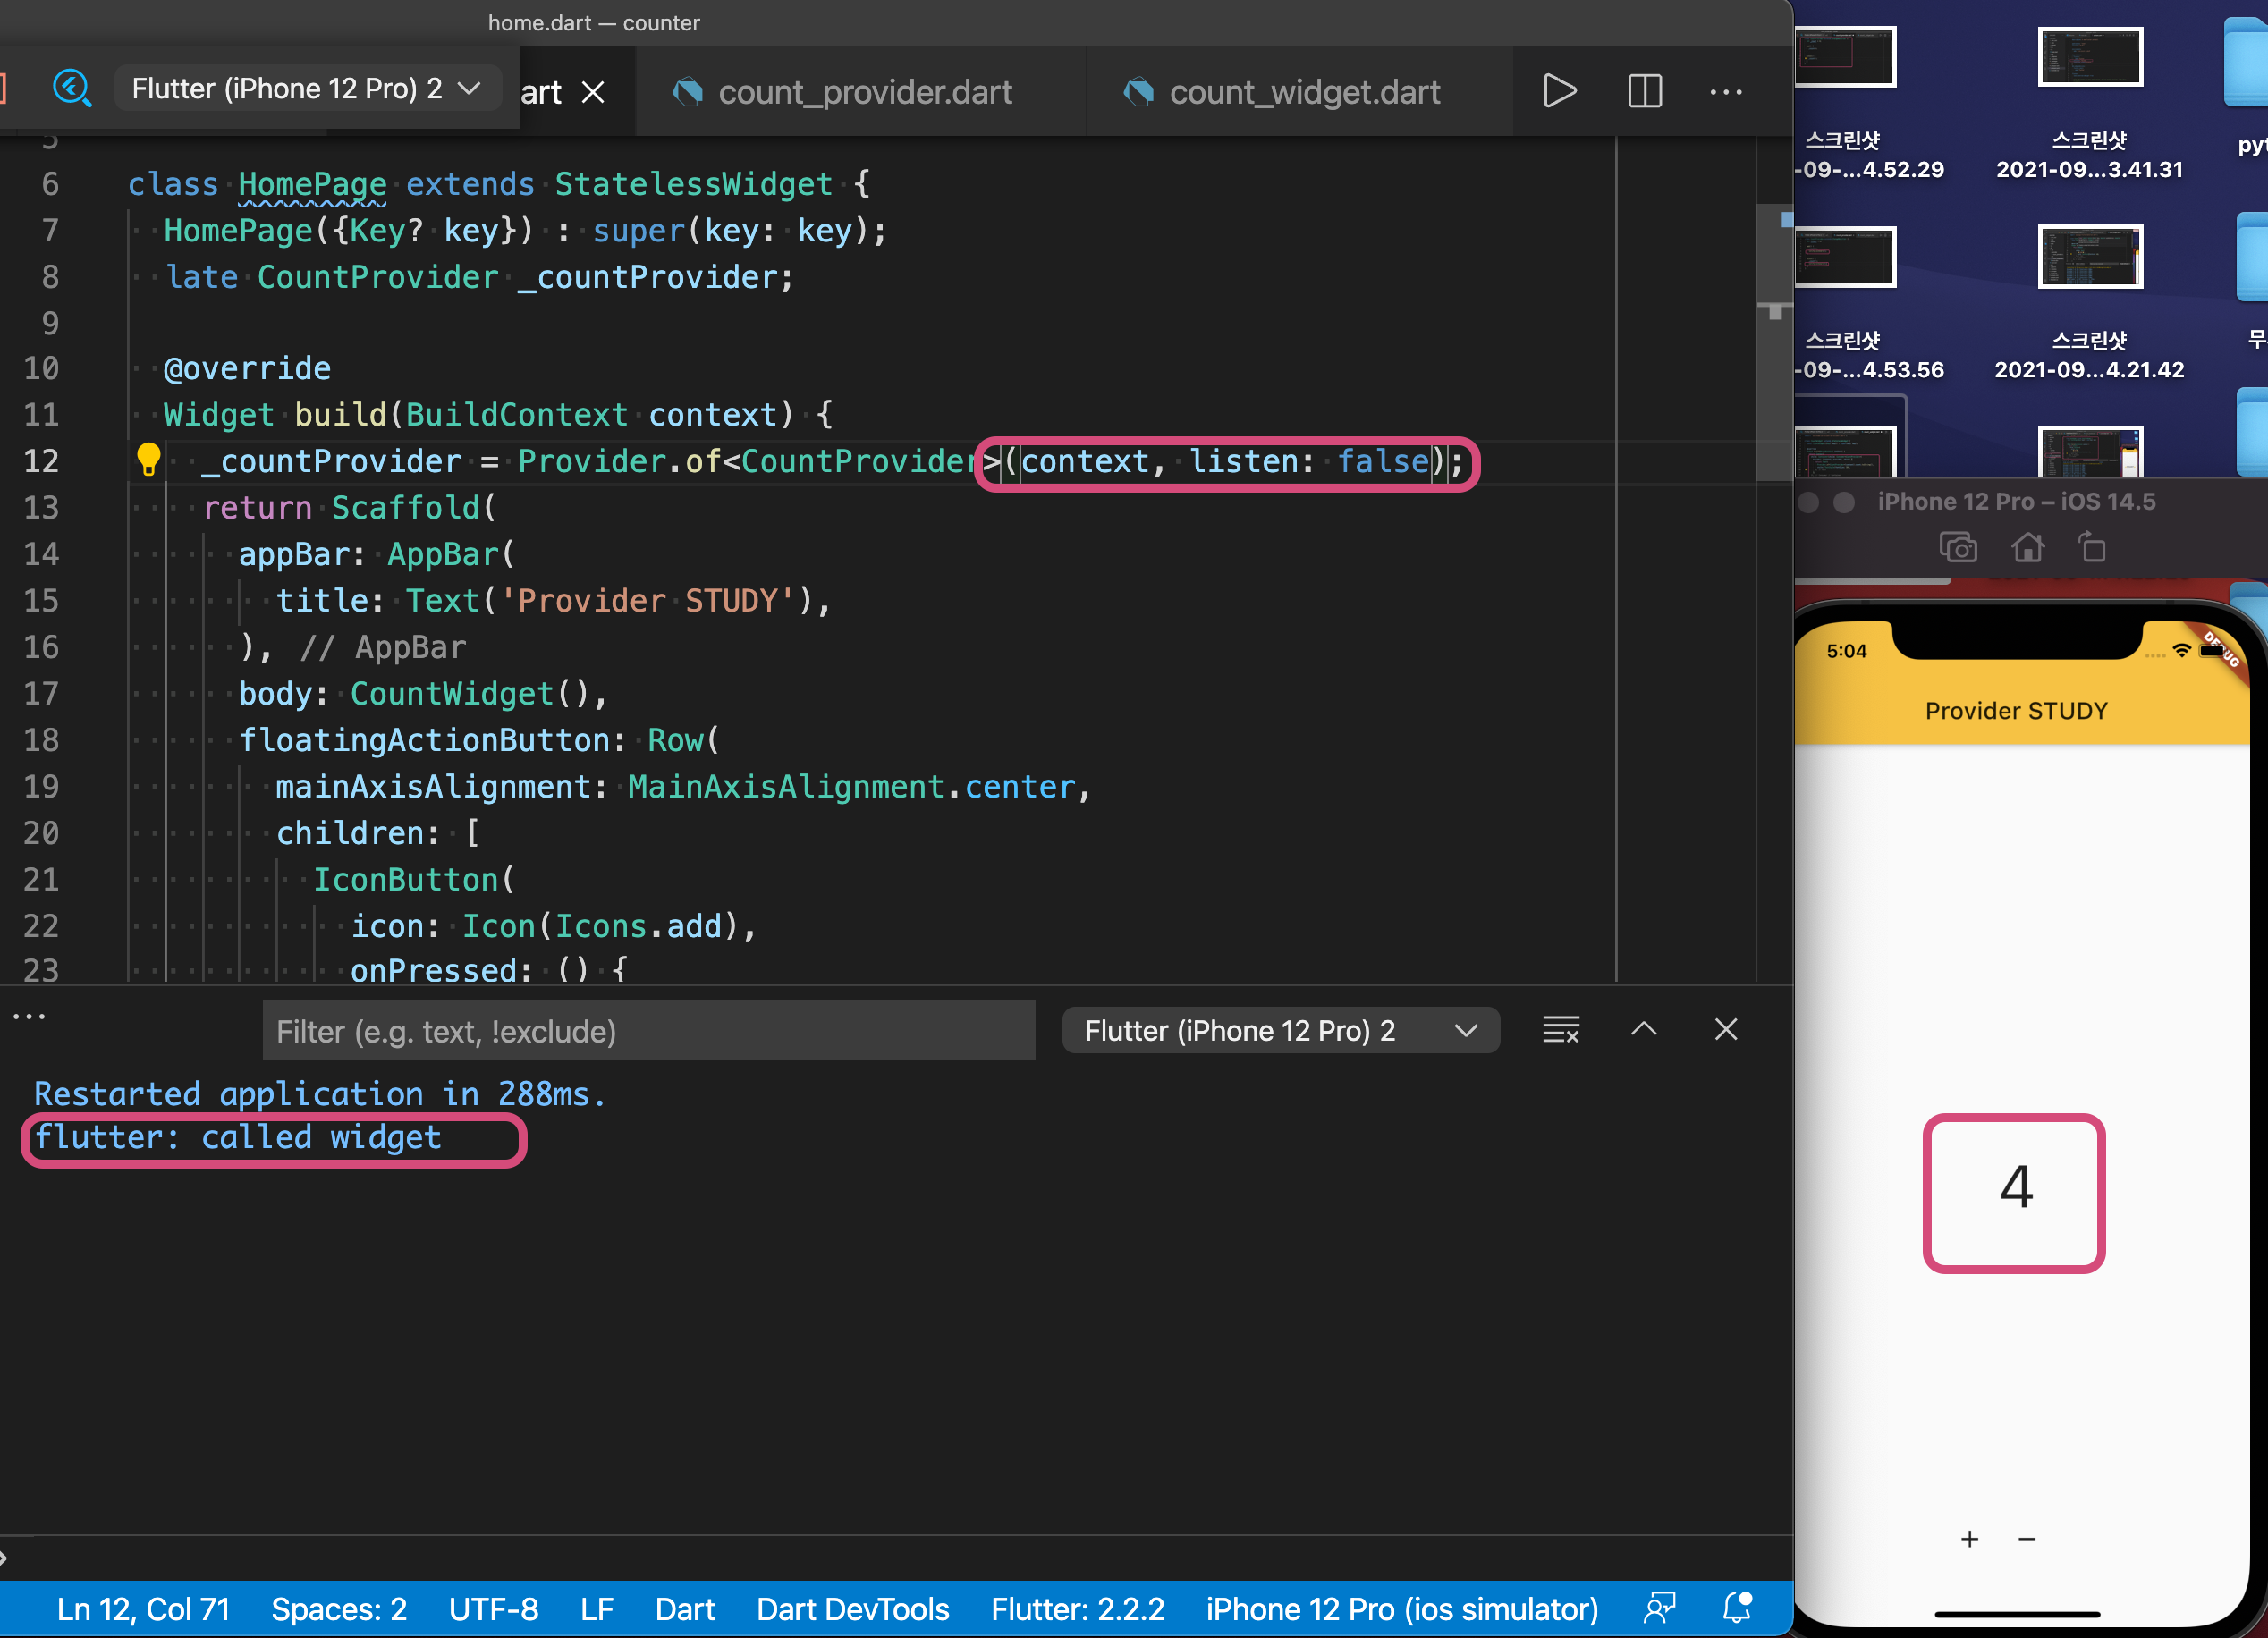Switch to the count_widget.dart tab

(1303, 92)
